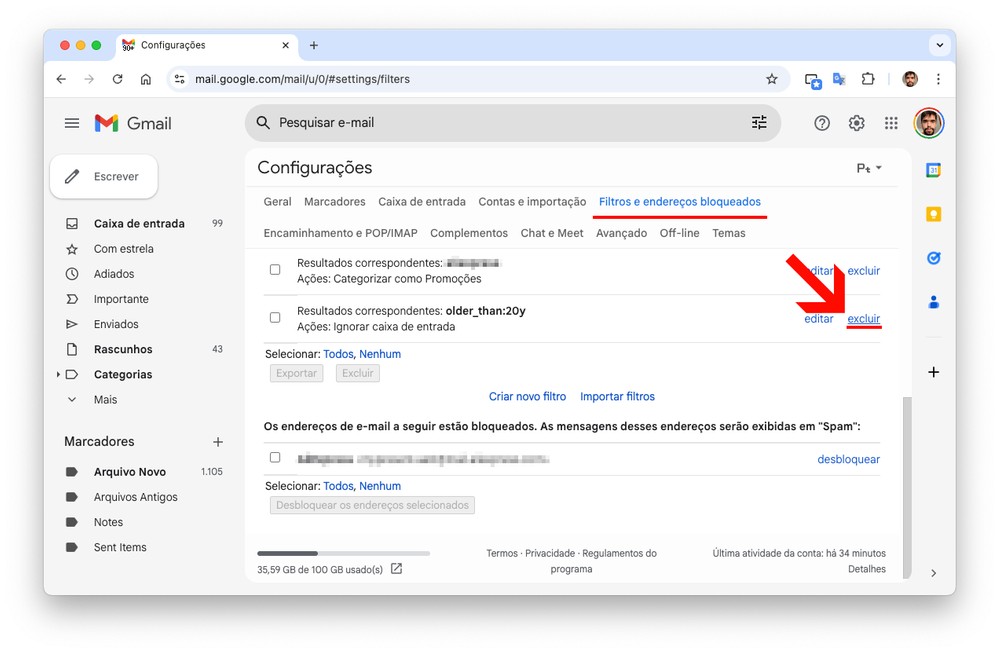Click the search options filter icon

(x=759, y=122)
